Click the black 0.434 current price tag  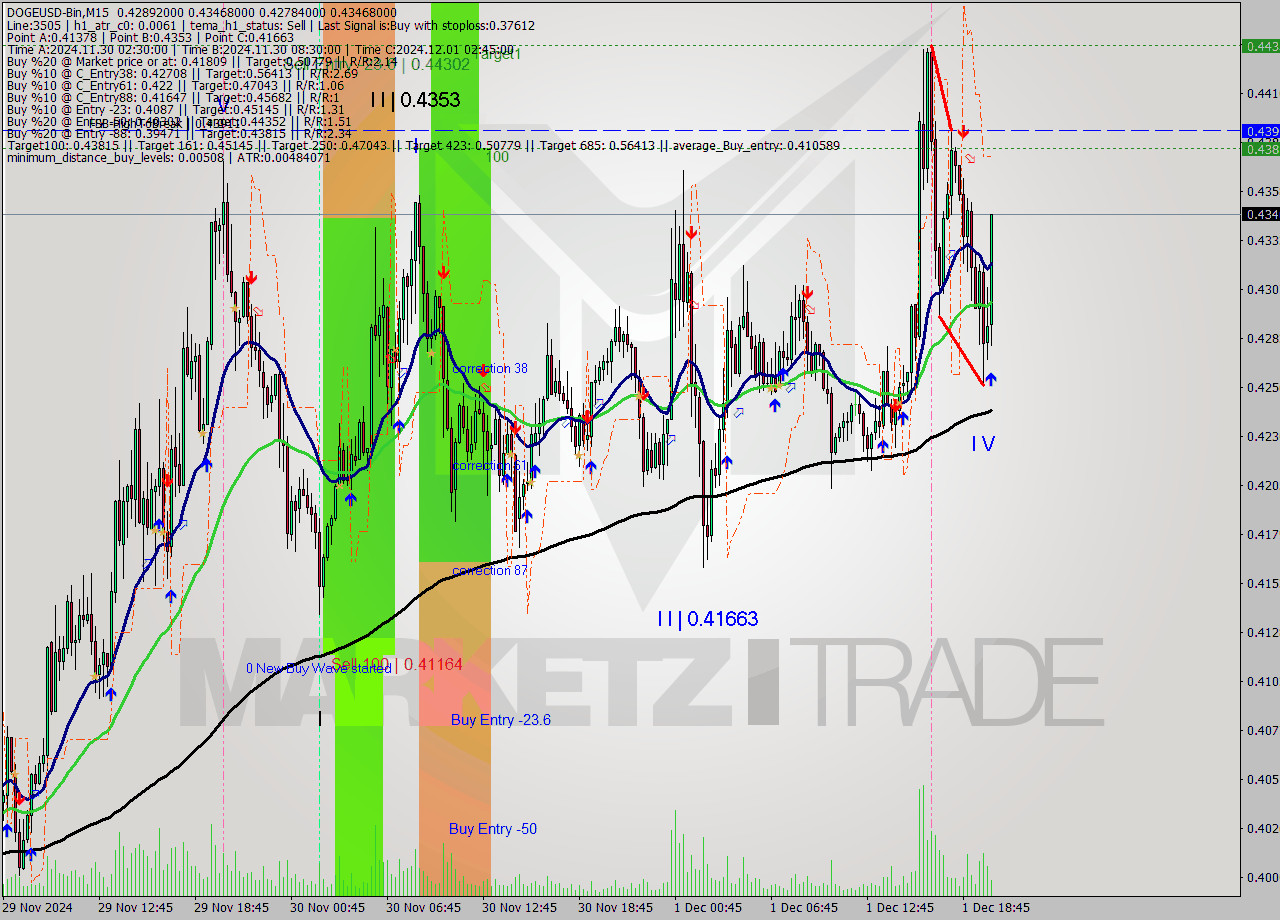(x=1260, y=214)
